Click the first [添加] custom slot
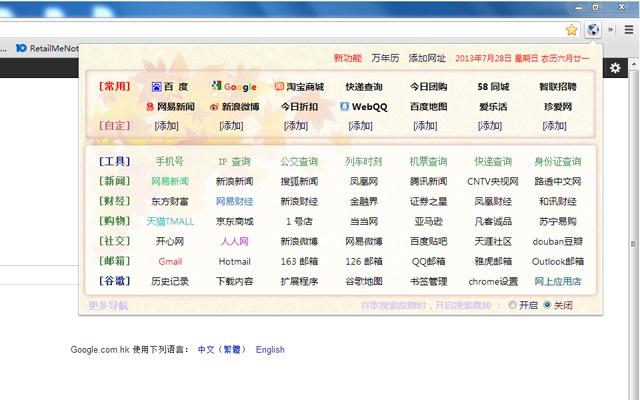 click(166, 126)
